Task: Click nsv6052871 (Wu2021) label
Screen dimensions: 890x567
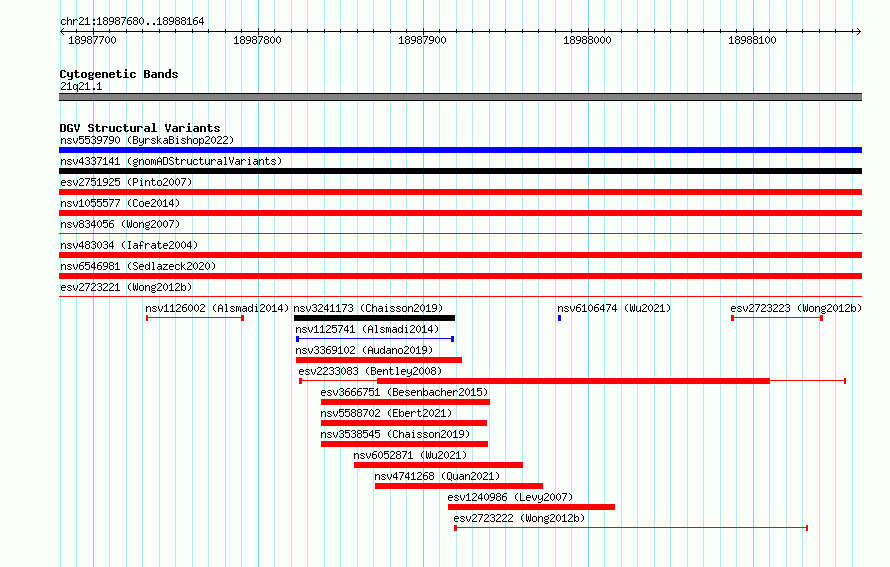Action: [410, 455]
